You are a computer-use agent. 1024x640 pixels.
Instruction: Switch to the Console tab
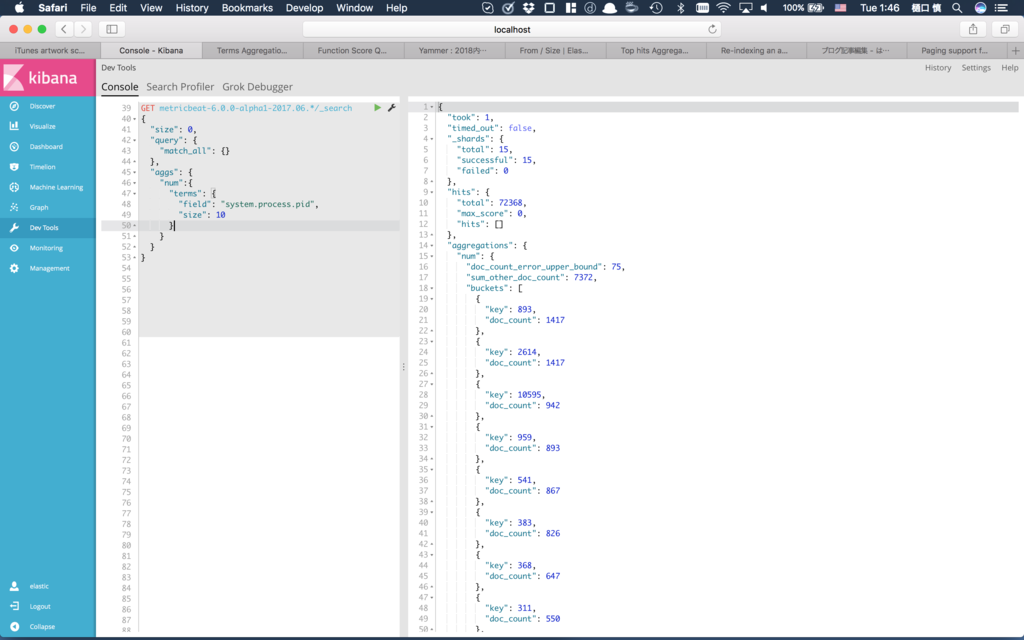(x=120, y=86)
